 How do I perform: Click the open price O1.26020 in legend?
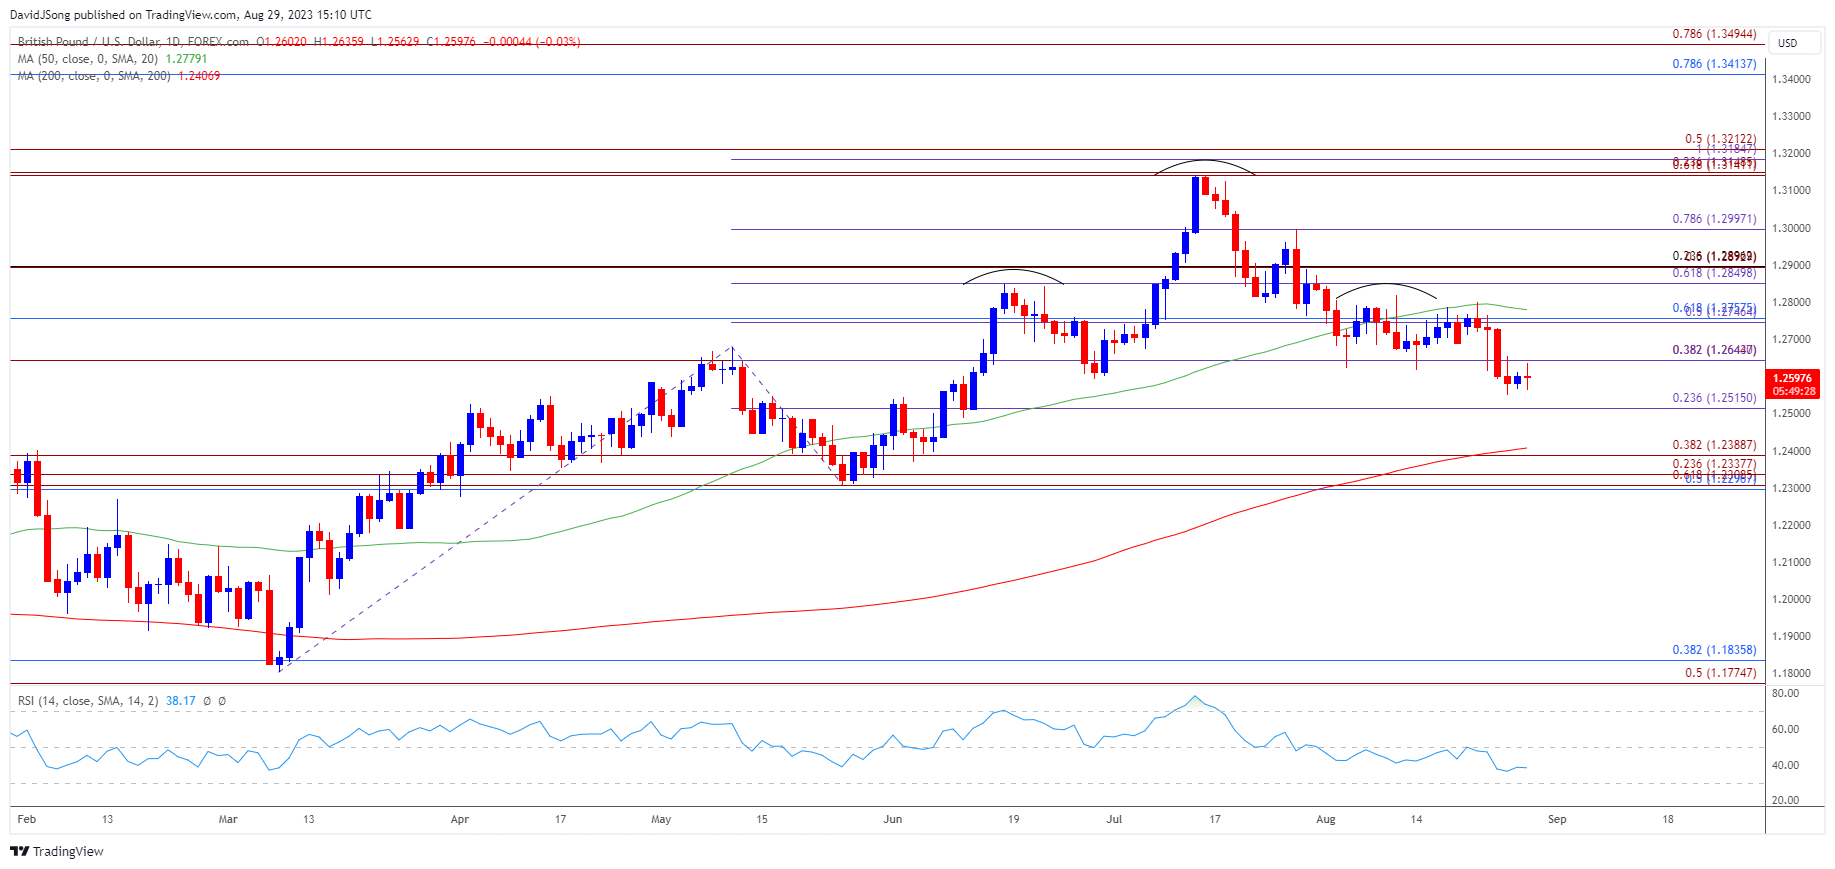pos(283,42)
